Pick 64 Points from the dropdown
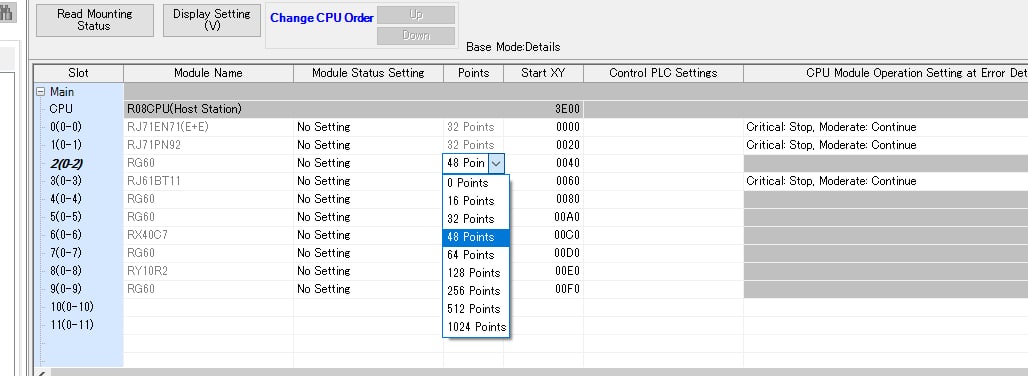The image size is (1028, 376). pyautogui.click(x=476, y=255)
